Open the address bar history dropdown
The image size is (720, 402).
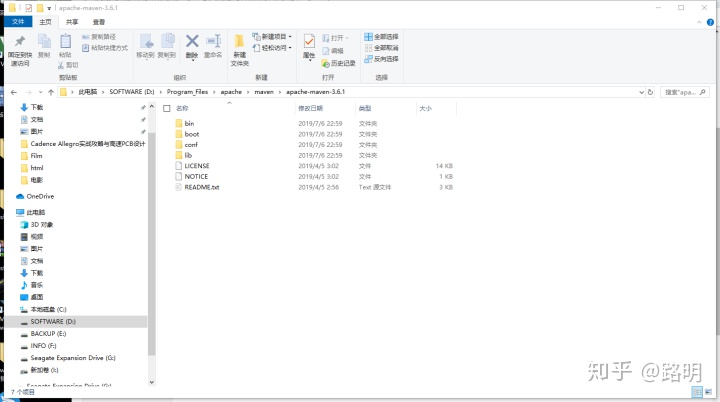641,92
